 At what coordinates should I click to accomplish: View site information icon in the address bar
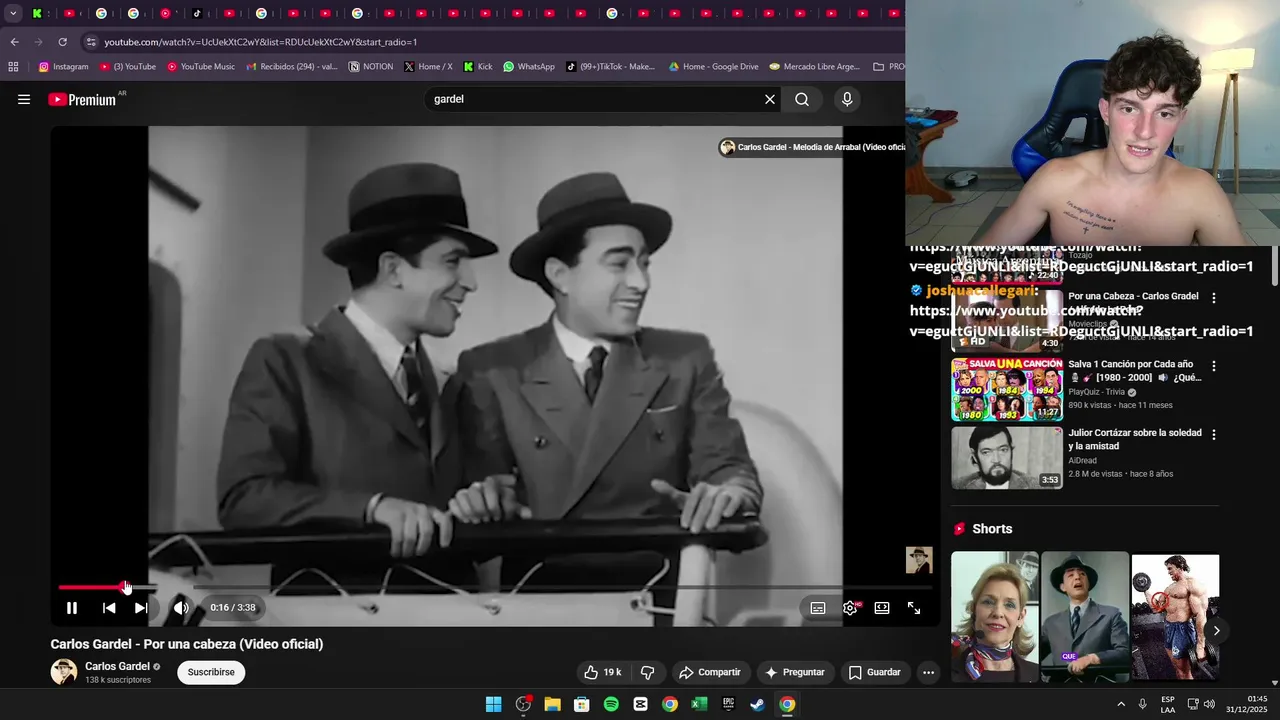[91, 42]
